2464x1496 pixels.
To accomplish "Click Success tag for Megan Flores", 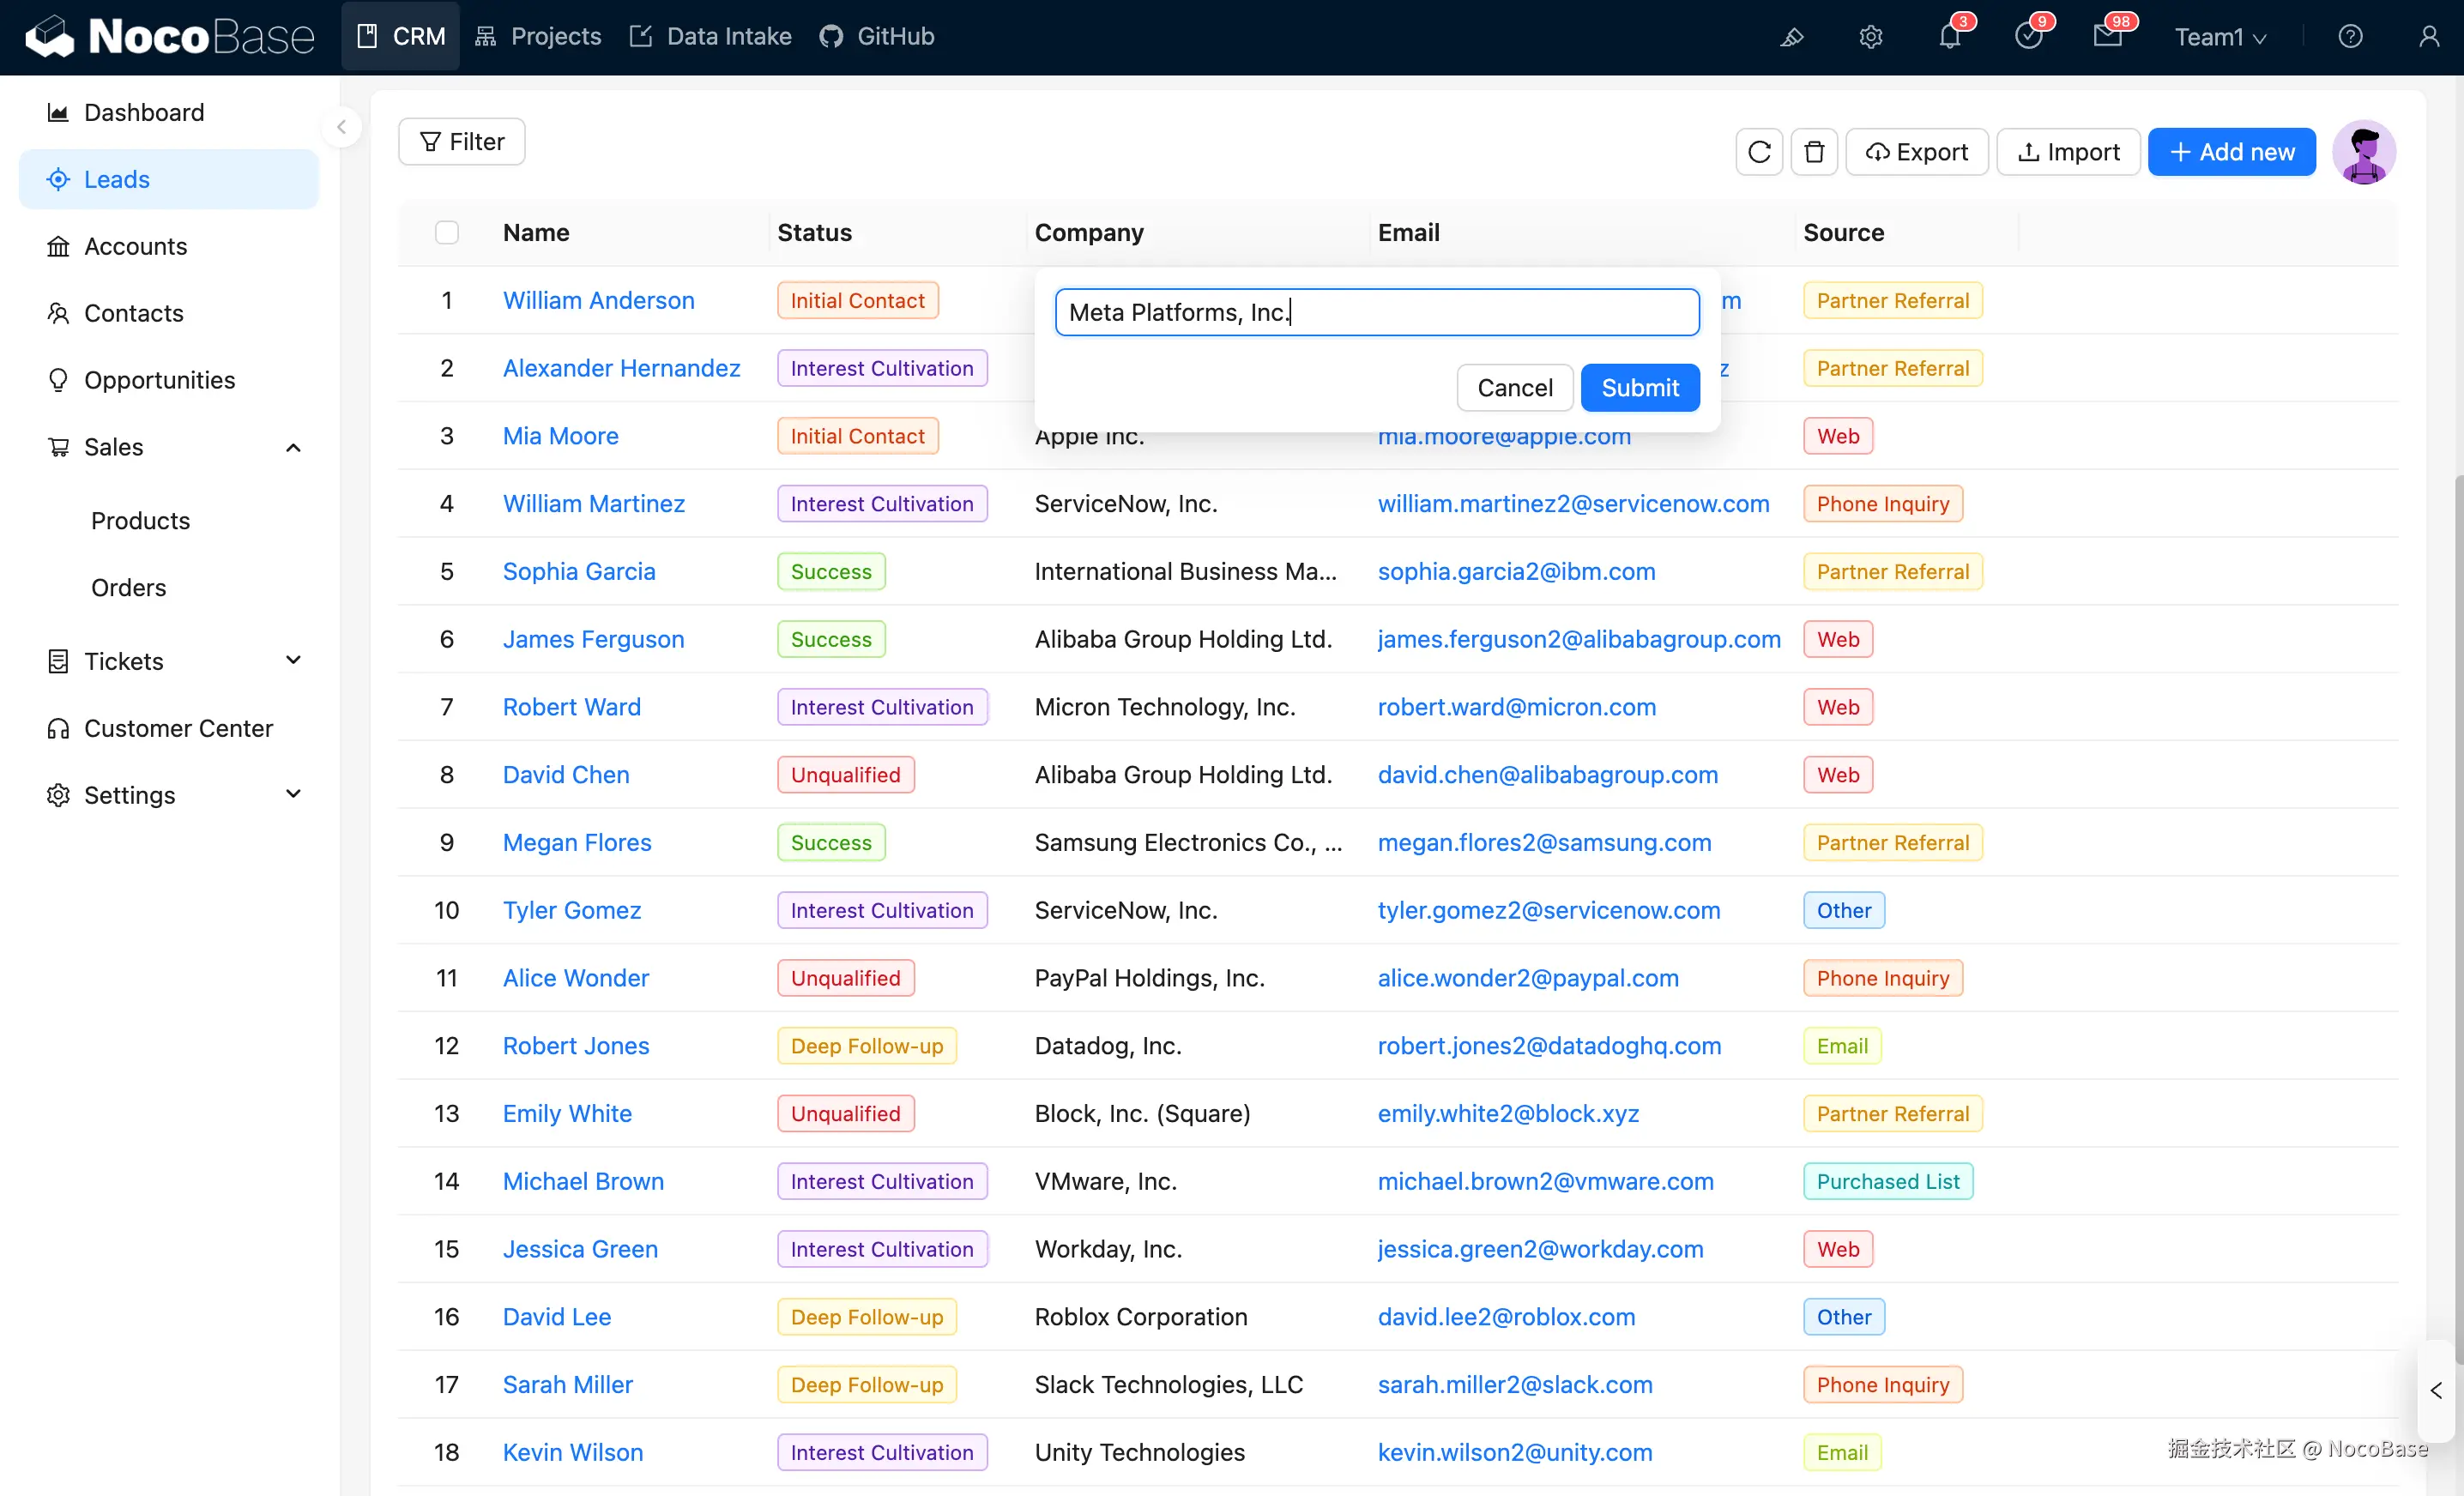I will click(x=831, y=843).
